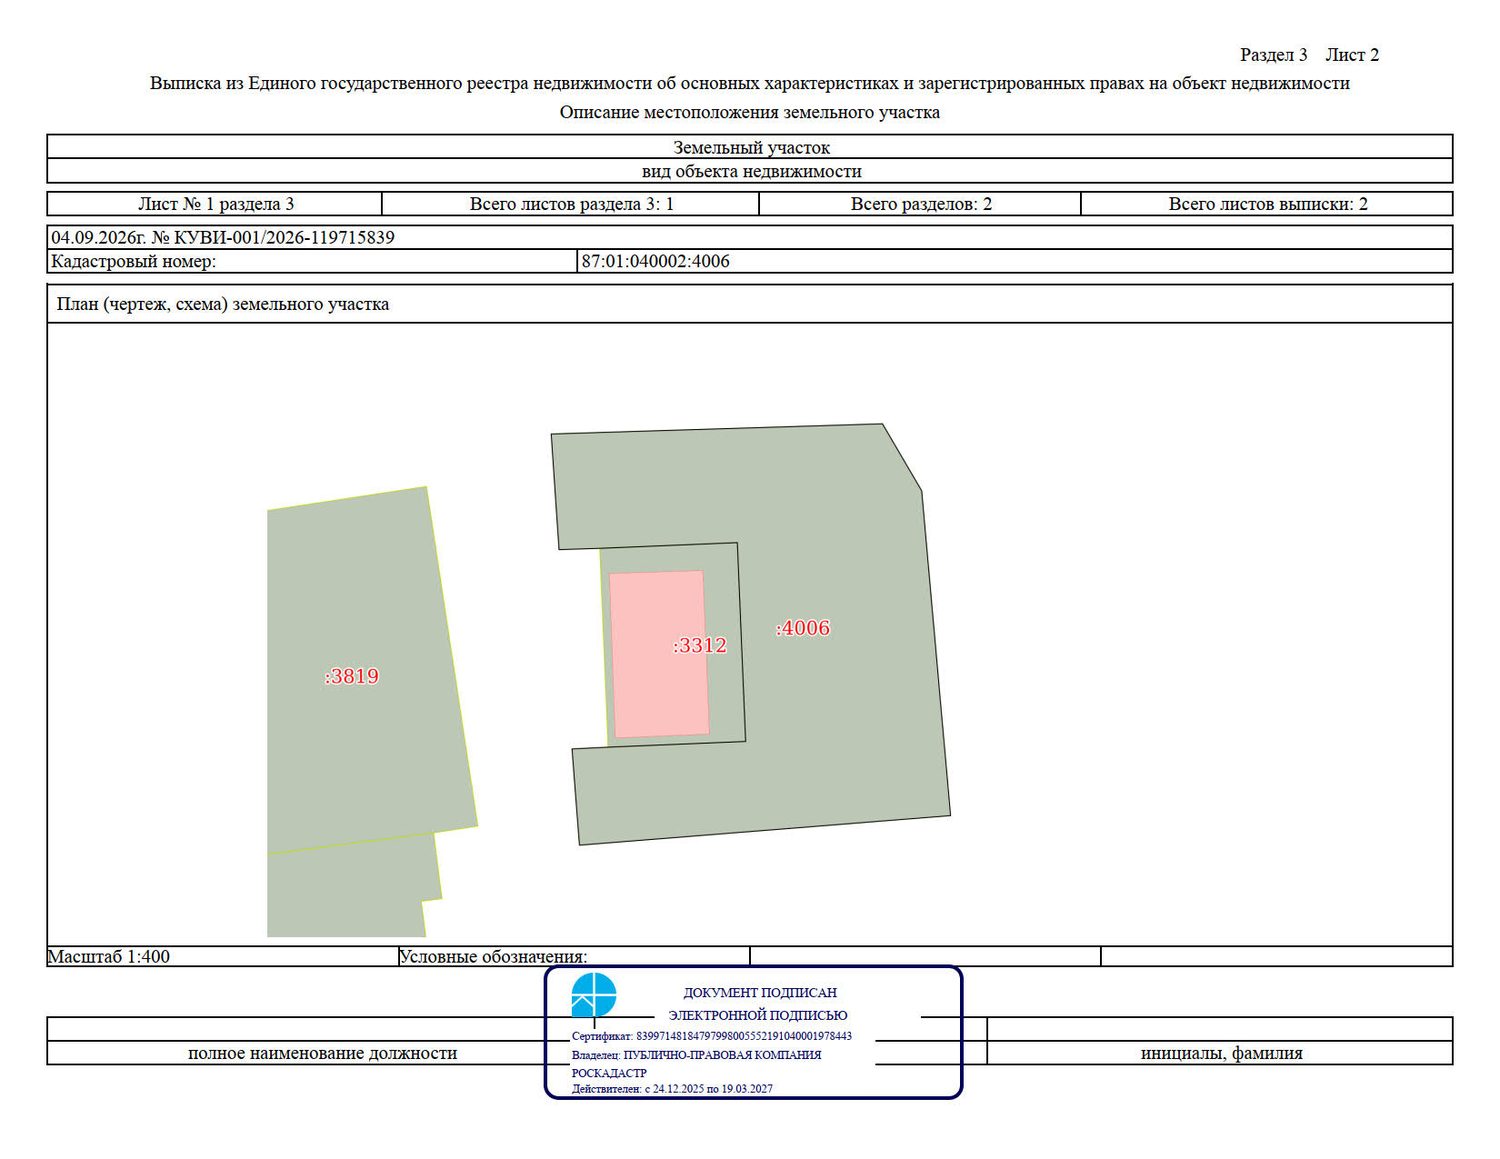Click the "Масштаб 1:400" scale text
Screen dimensions: 1500x1159
coord(109,957)
